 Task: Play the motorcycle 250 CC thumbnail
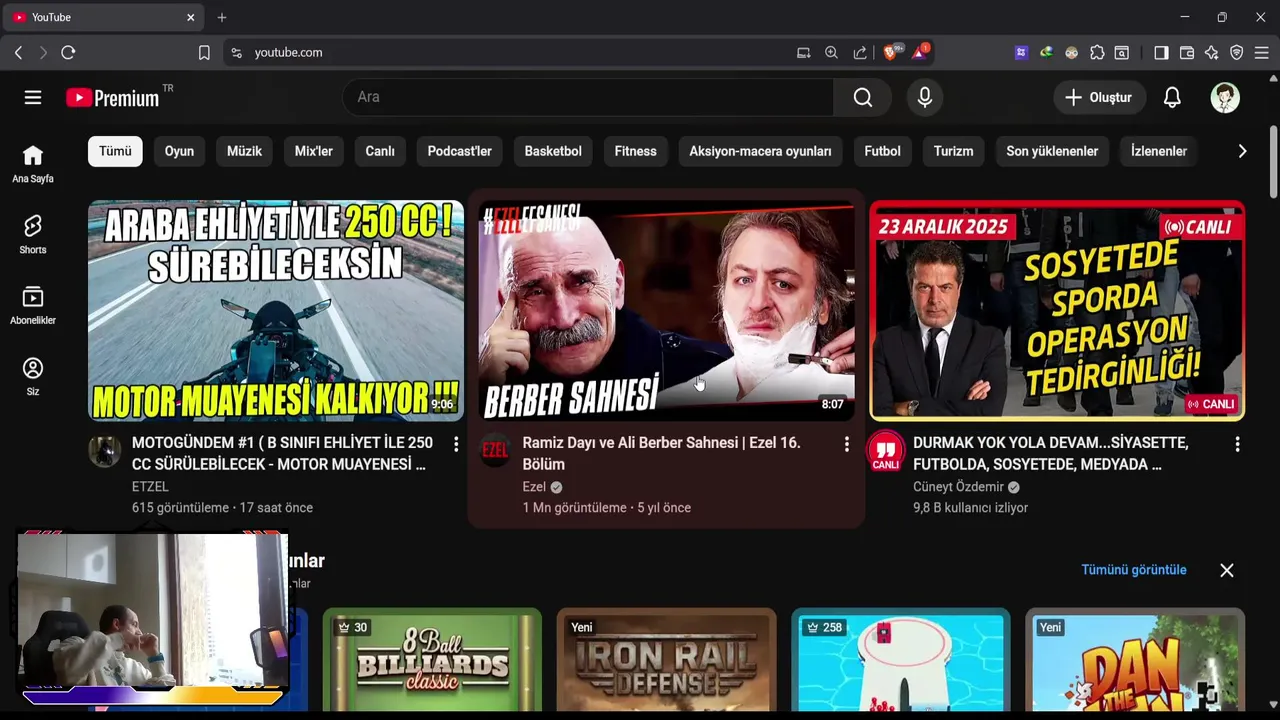point(276,310)
